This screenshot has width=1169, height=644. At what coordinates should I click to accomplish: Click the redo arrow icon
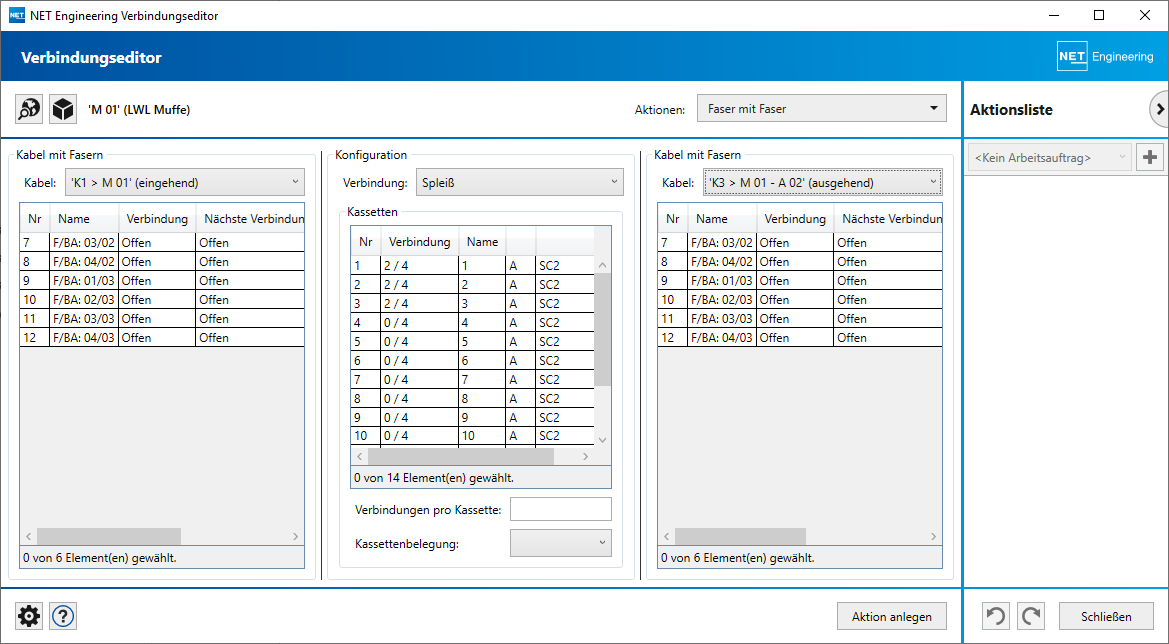(x=1031, y=616)
